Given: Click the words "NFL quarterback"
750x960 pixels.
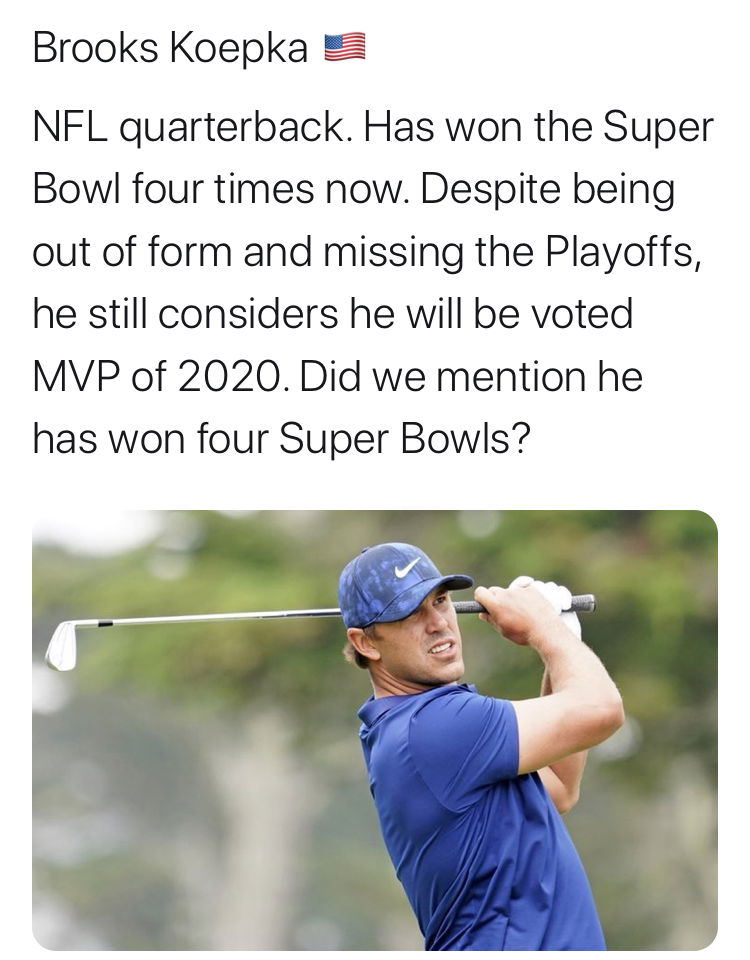Looking at the screenshot, I should point(190,128).
